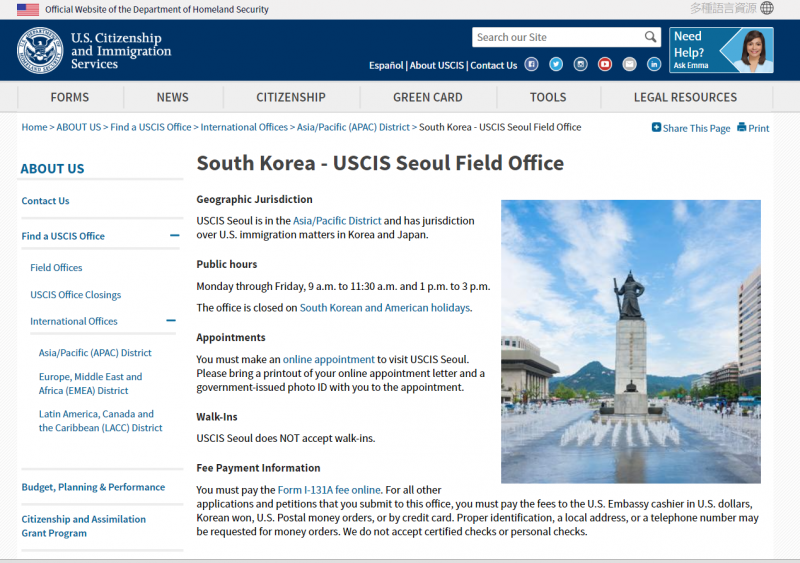Click the search magnifier icon

[x=650, y=37]
